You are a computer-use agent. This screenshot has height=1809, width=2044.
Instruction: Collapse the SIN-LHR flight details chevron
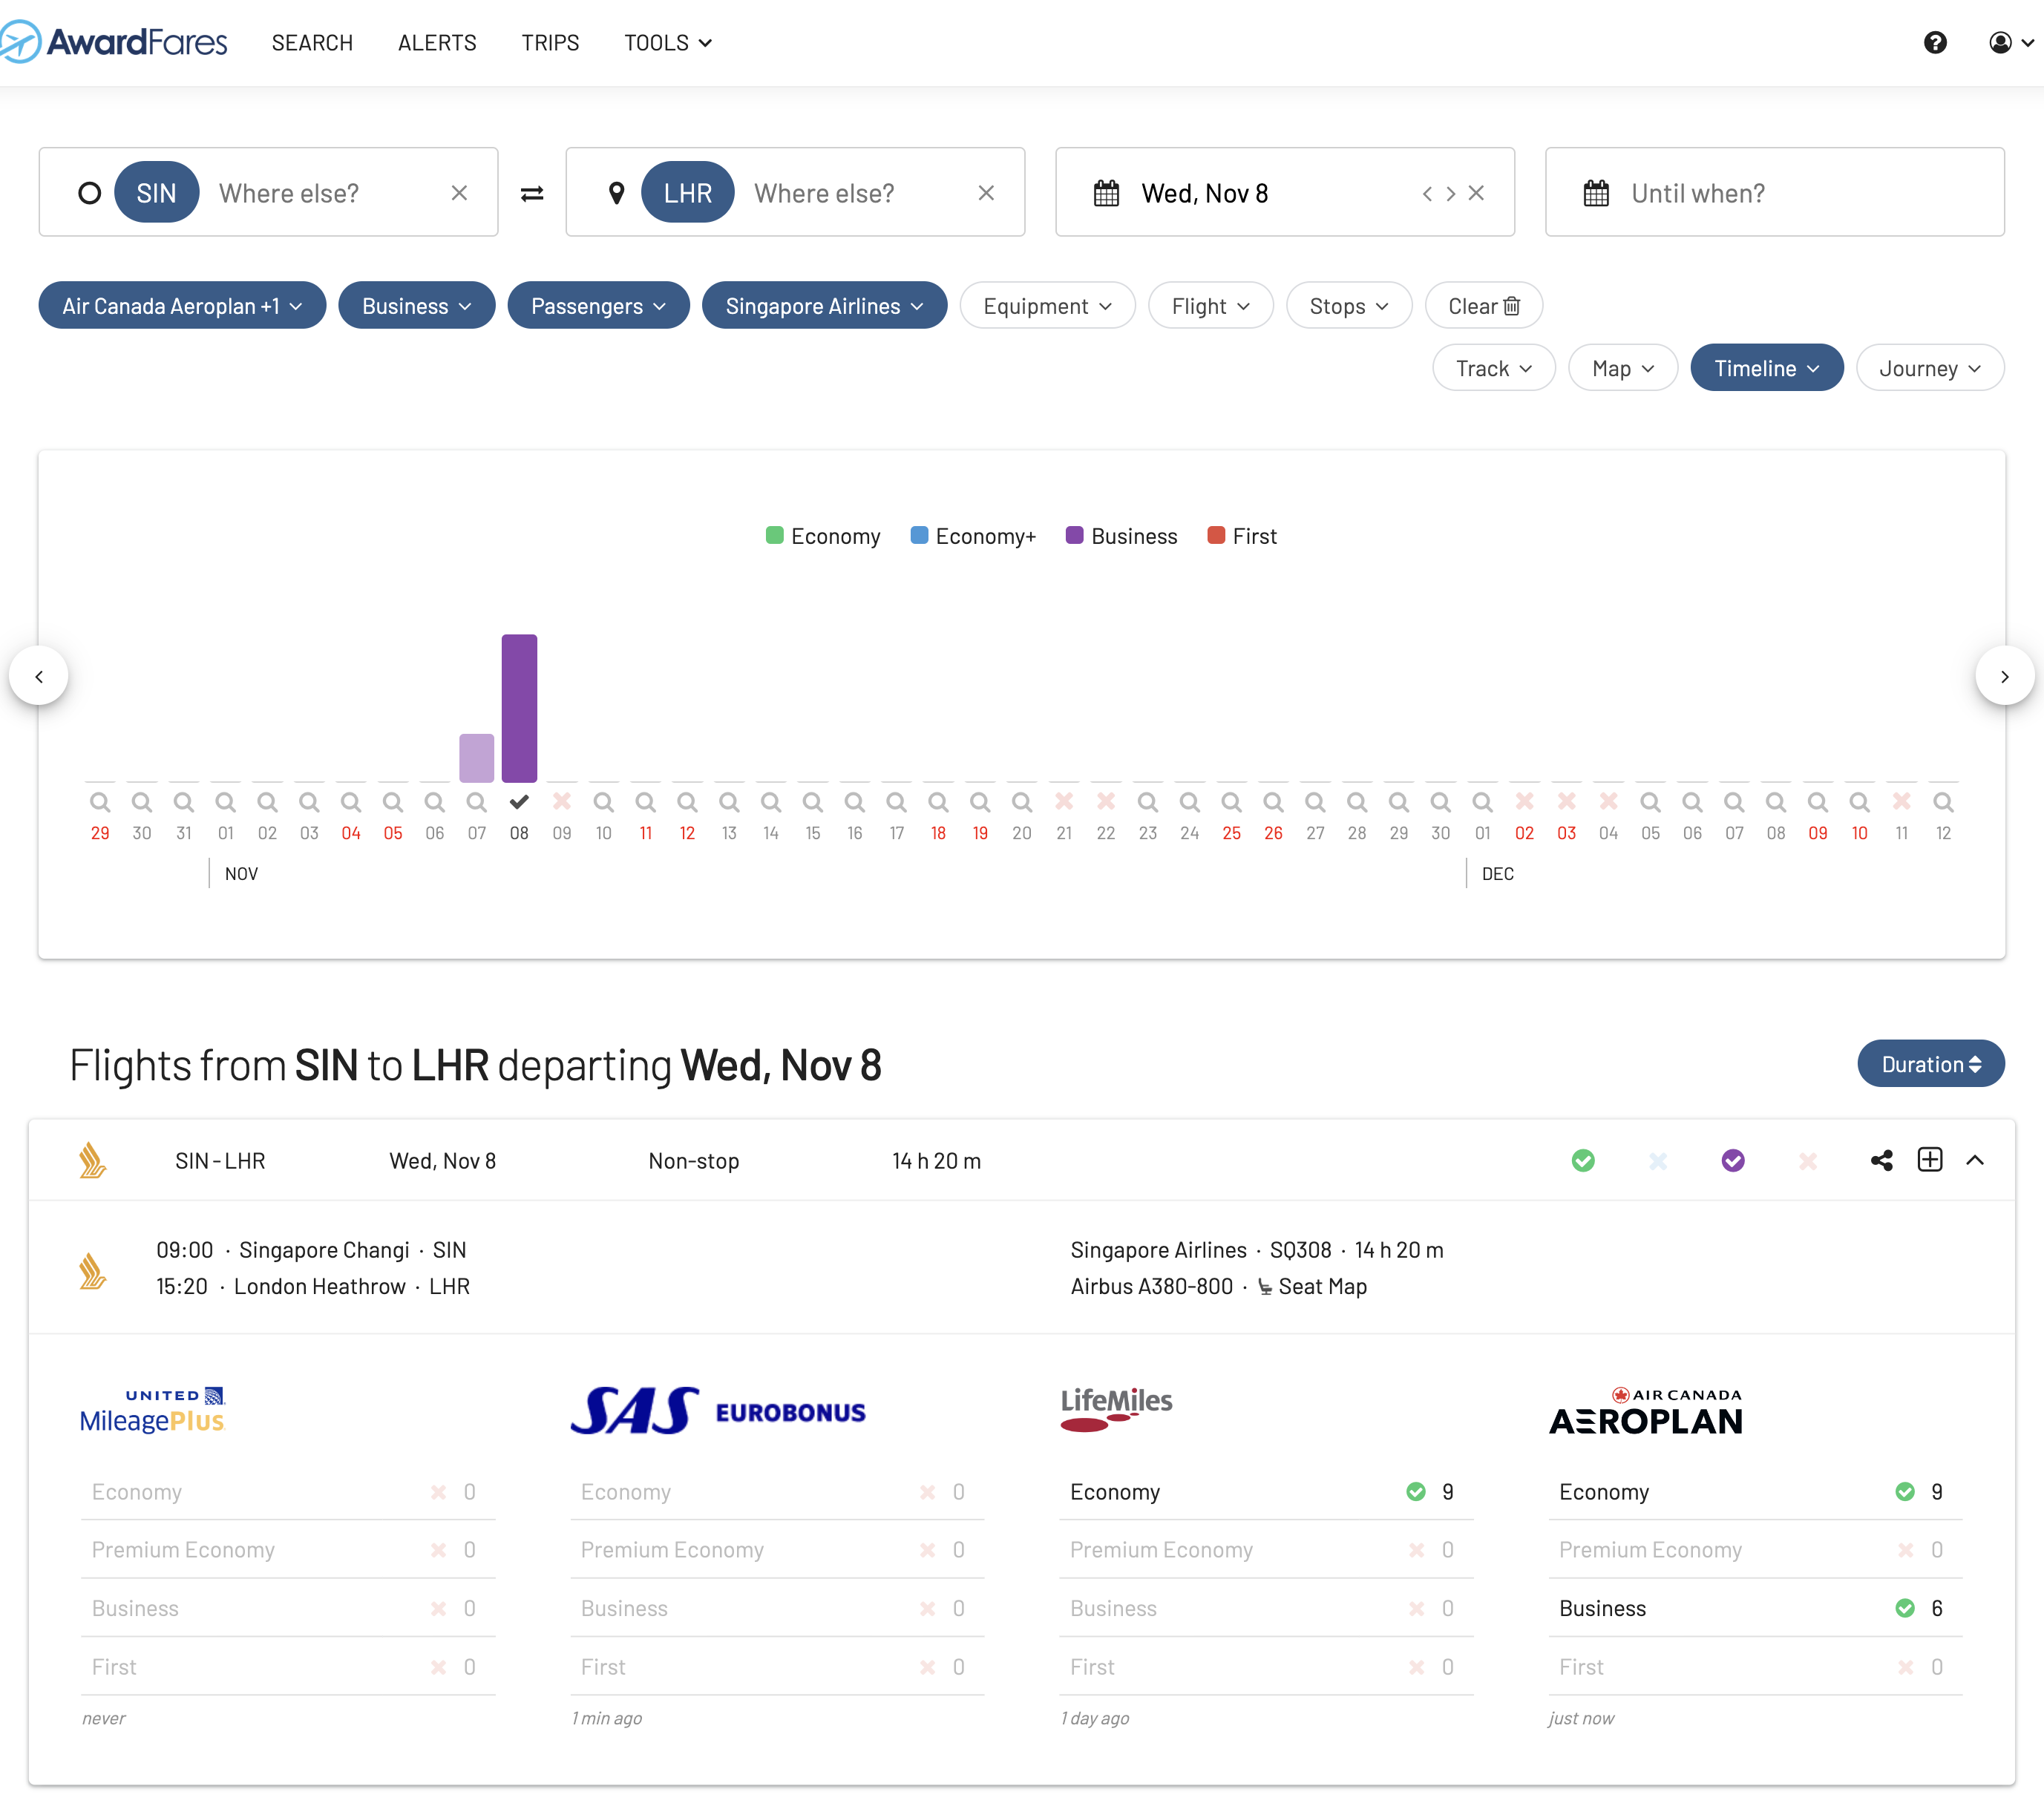click(x=1975, y=1160)
